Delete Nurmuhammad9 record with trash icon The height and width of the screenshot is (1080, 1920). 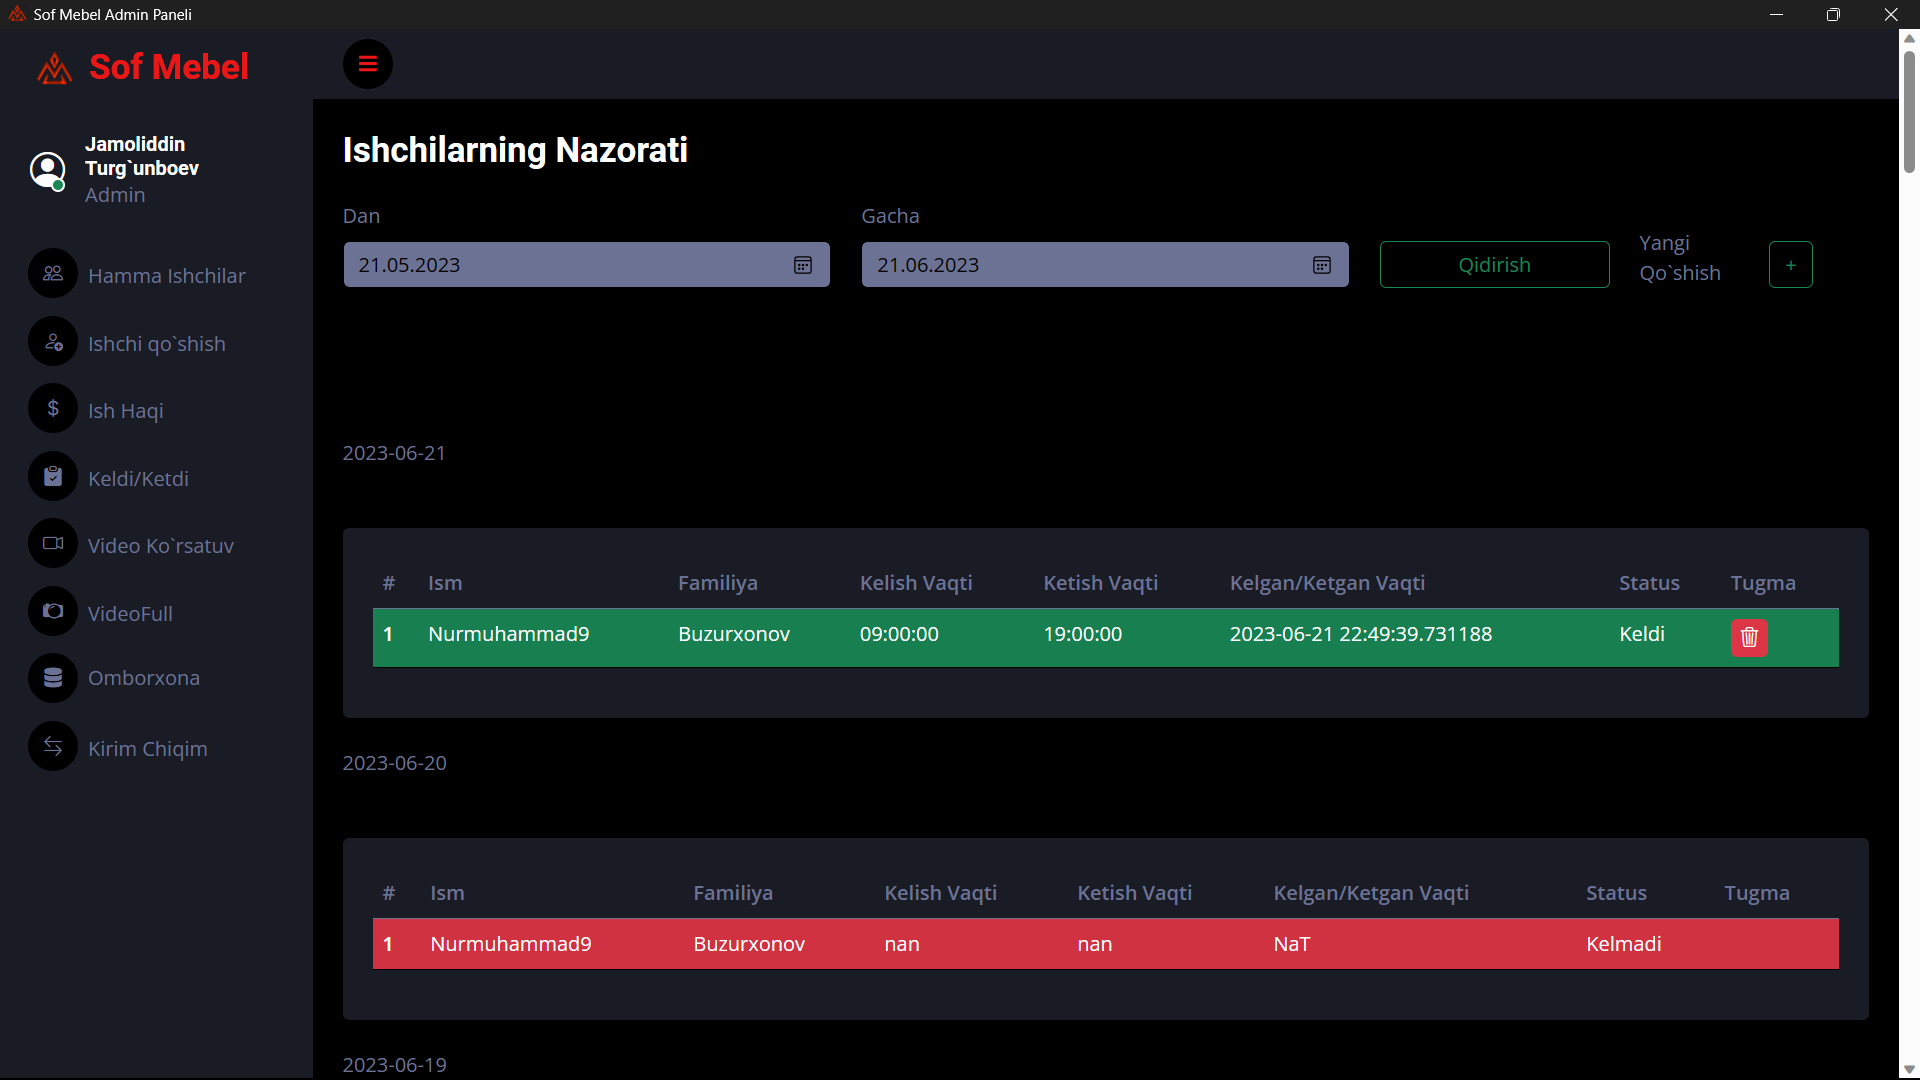coord(1749,637)
